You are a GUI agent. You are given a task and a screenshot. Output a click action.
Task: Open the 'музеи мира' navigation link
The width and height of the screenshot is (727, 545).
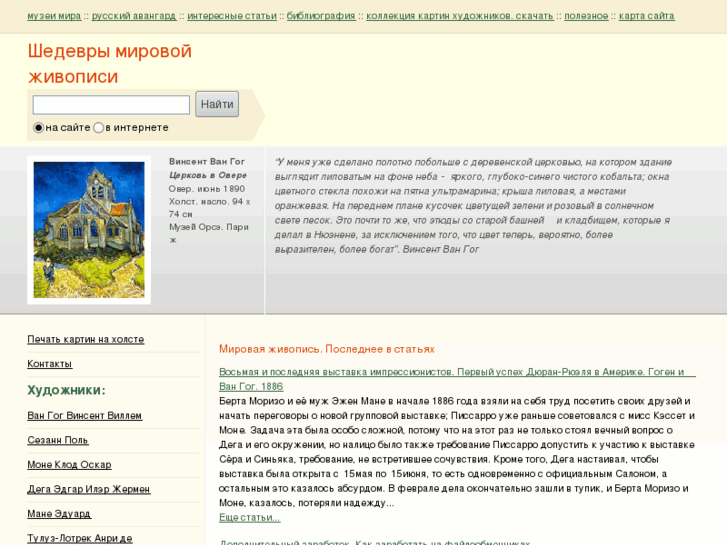(x=54, y=16)
